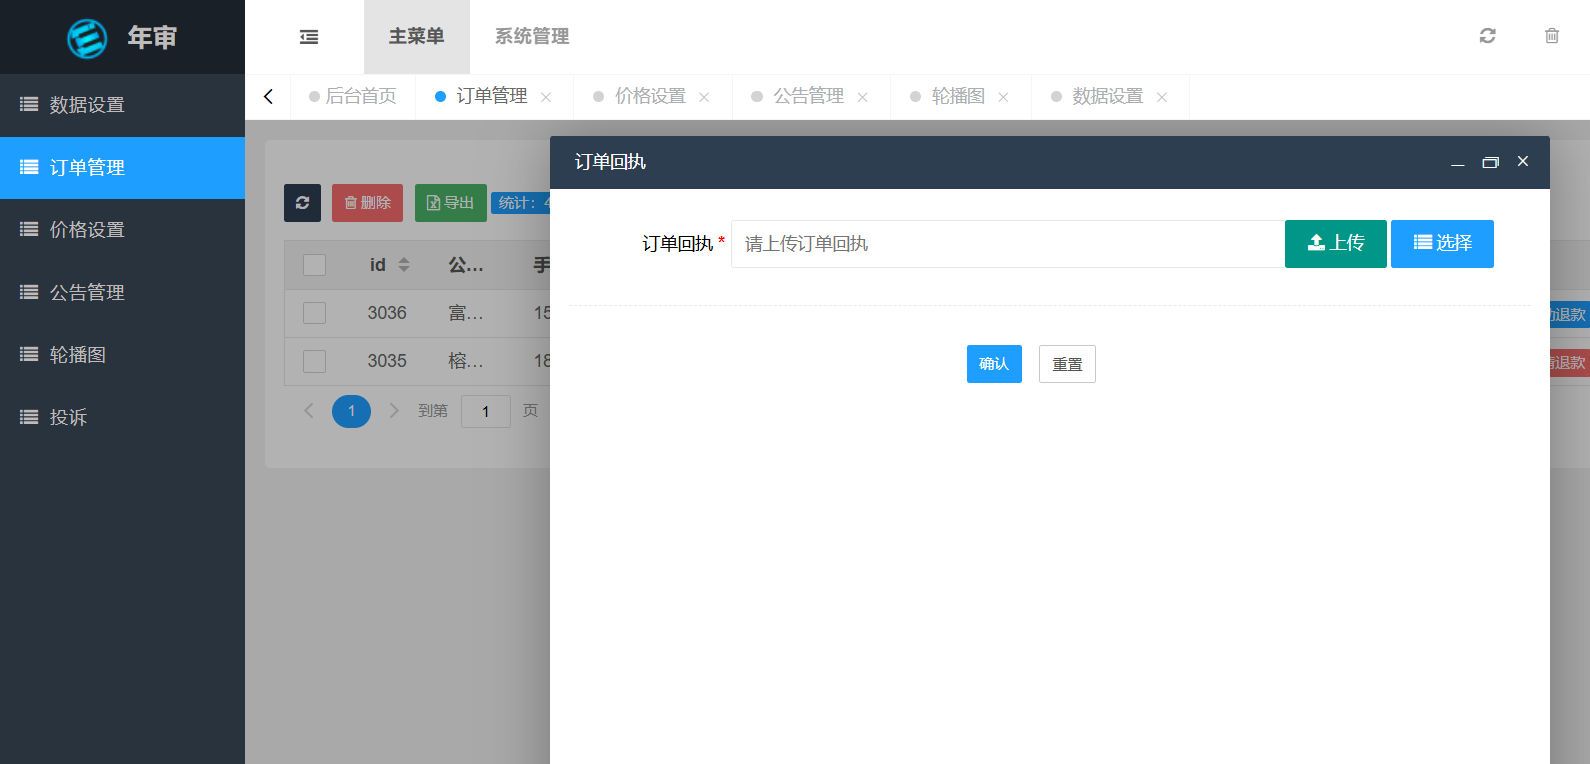Click the blue 确认 button
1590x764 pixels.
pyautogui.click(x=993, y=364)
